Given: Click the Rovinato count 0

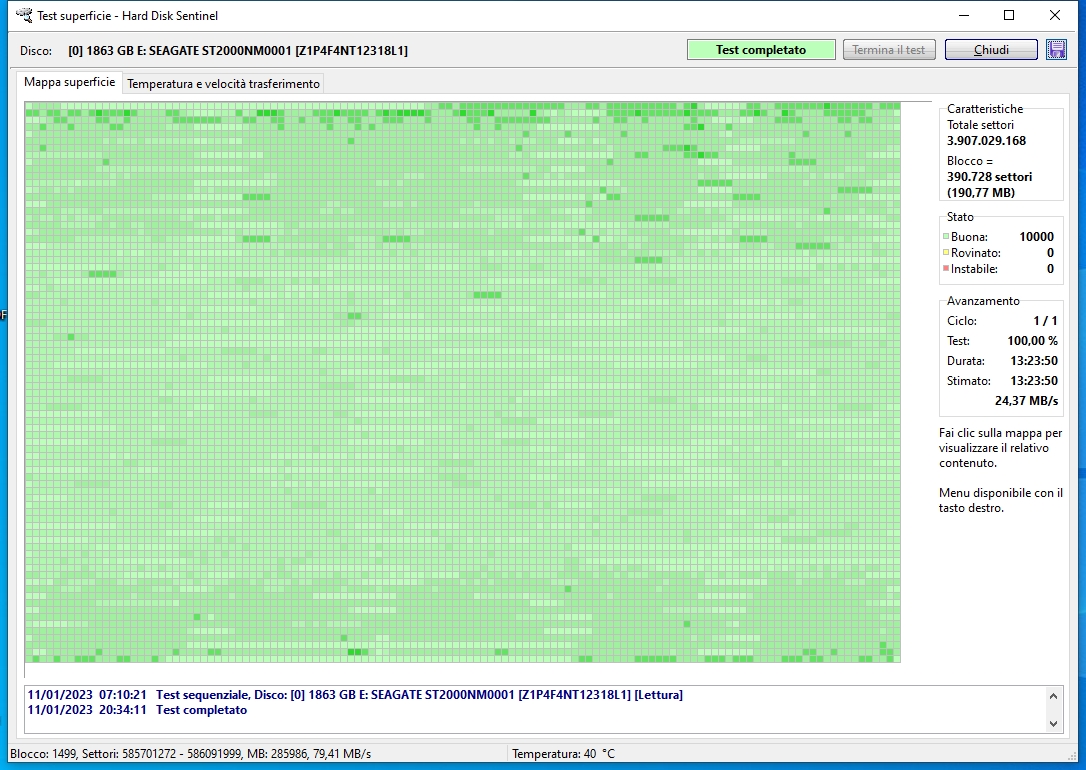Looking at the screenshot, I should (x=1050, y=253).
